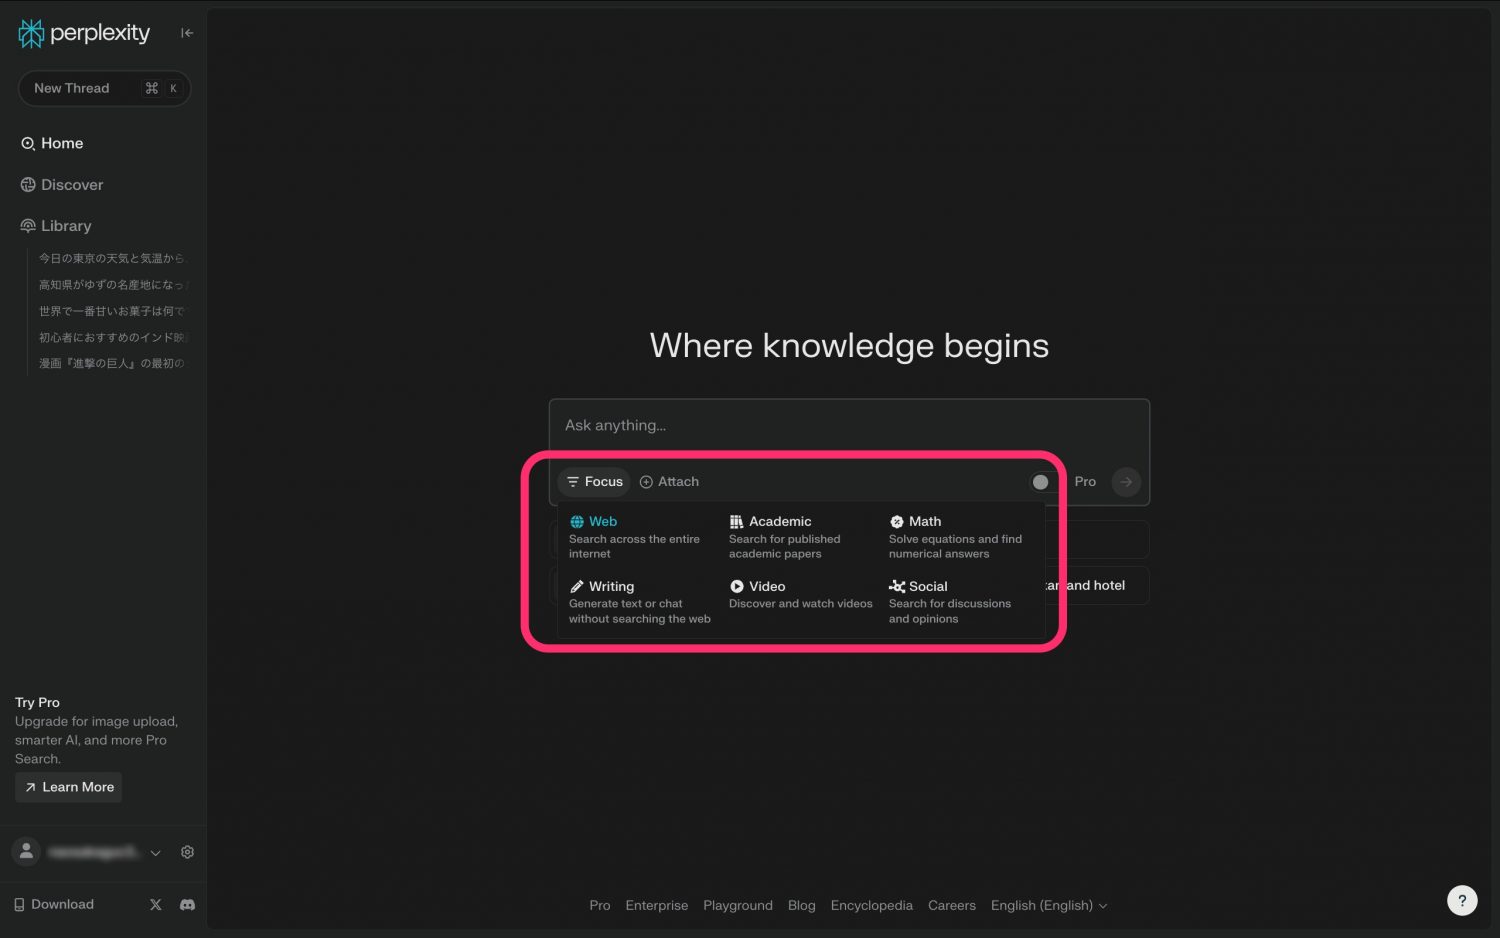Select Math focus mode
The height and width of the screenshot is (938, 1500).
[x=958, y=537]
